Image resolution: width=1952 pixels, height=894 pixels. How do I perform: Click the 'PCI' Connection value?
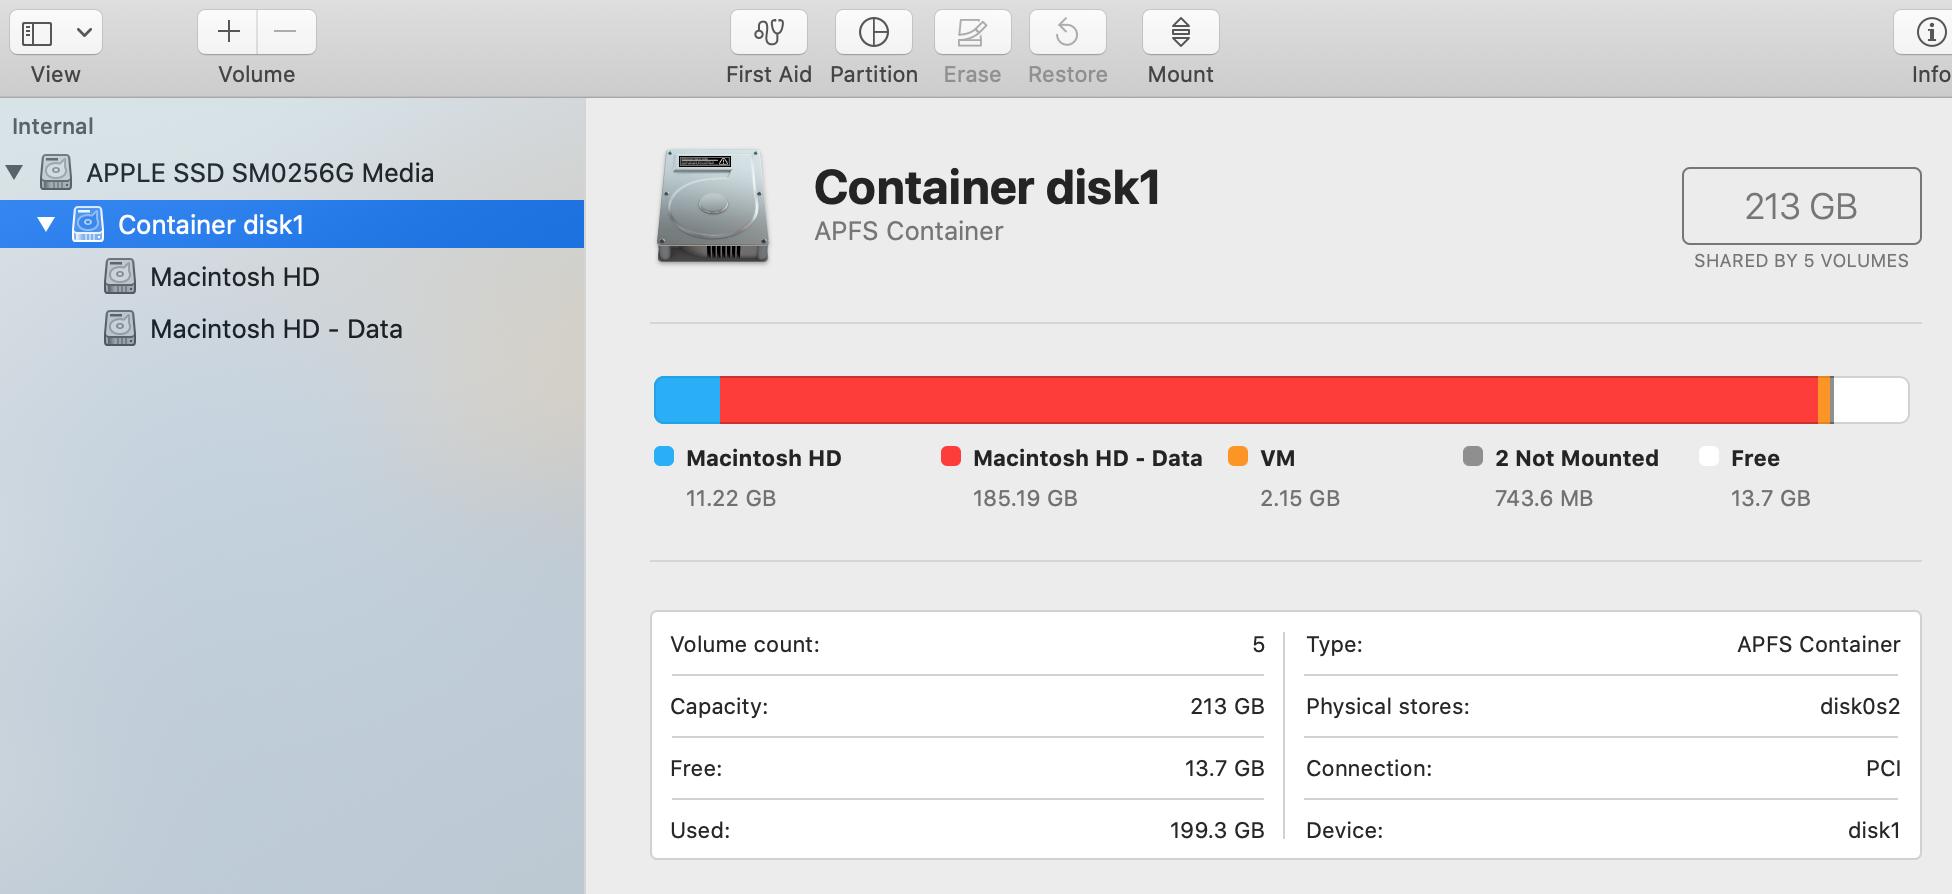coord(1883,768)
